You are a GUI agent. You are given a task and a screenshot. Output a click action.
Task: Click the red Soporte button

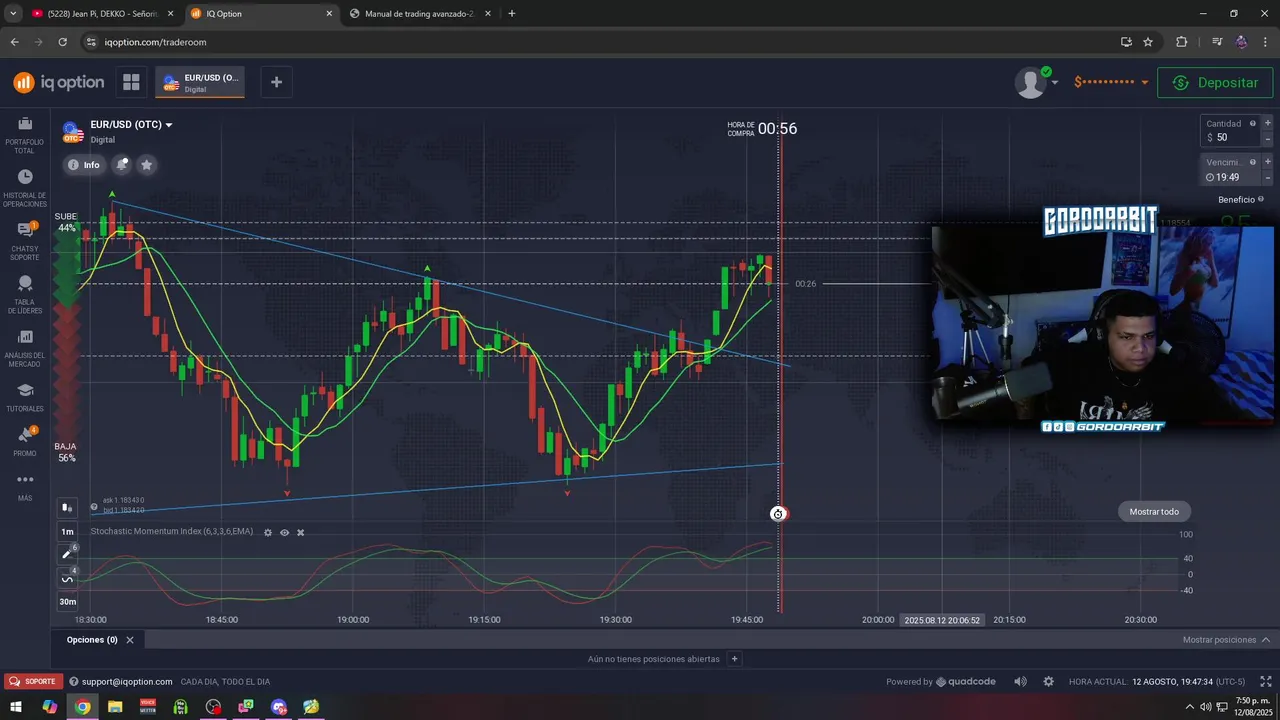pyautogui.click(x=33, y=681)
